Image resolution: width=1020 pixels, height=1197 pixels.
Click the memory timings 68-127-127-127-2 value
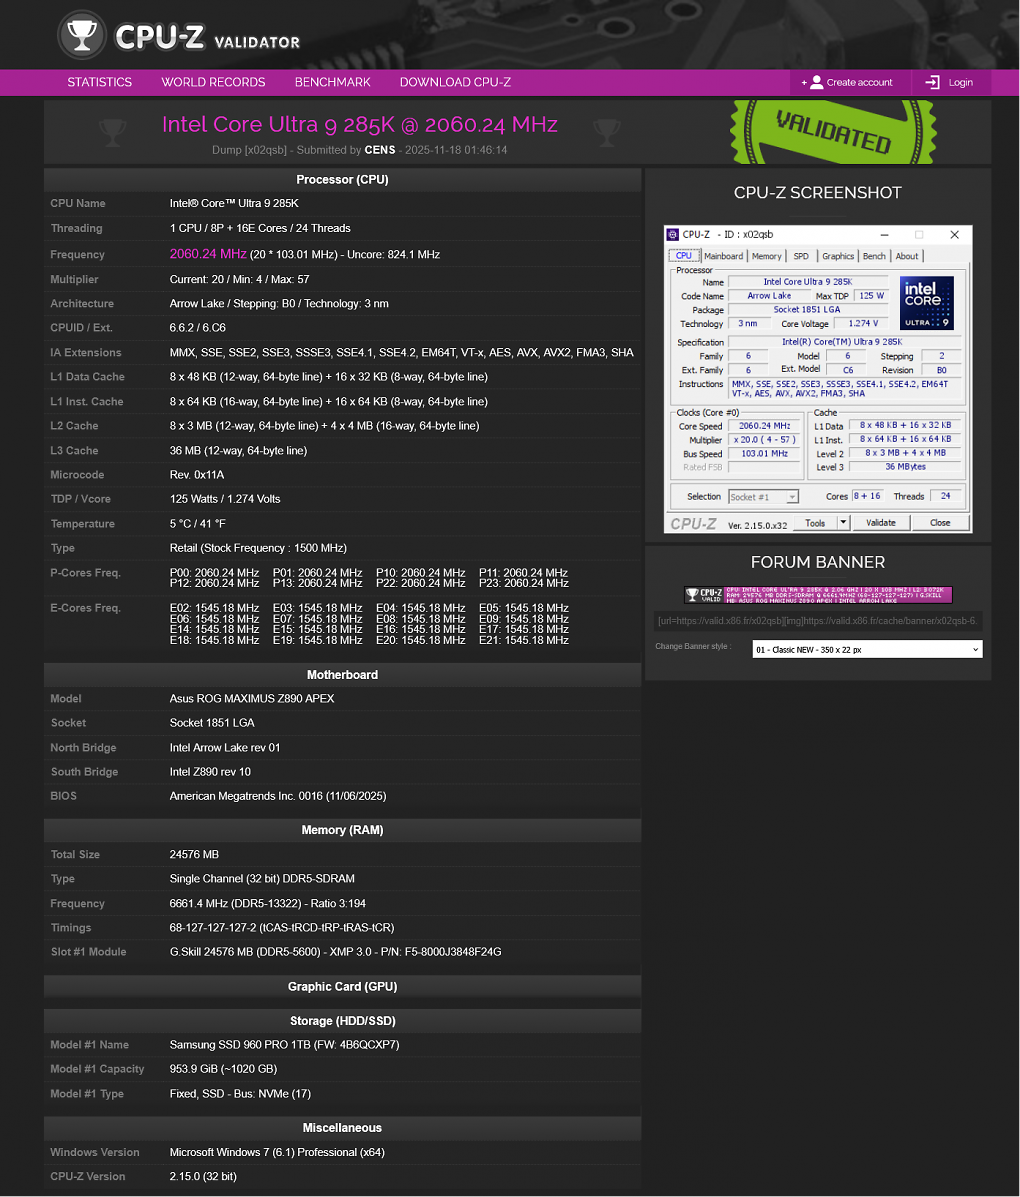point(282,928)
